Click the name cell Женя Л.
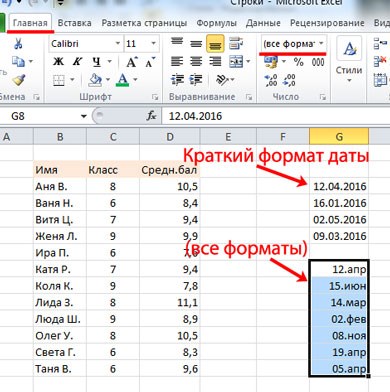This screenshot has height=392, width=390. coord(60,236)
